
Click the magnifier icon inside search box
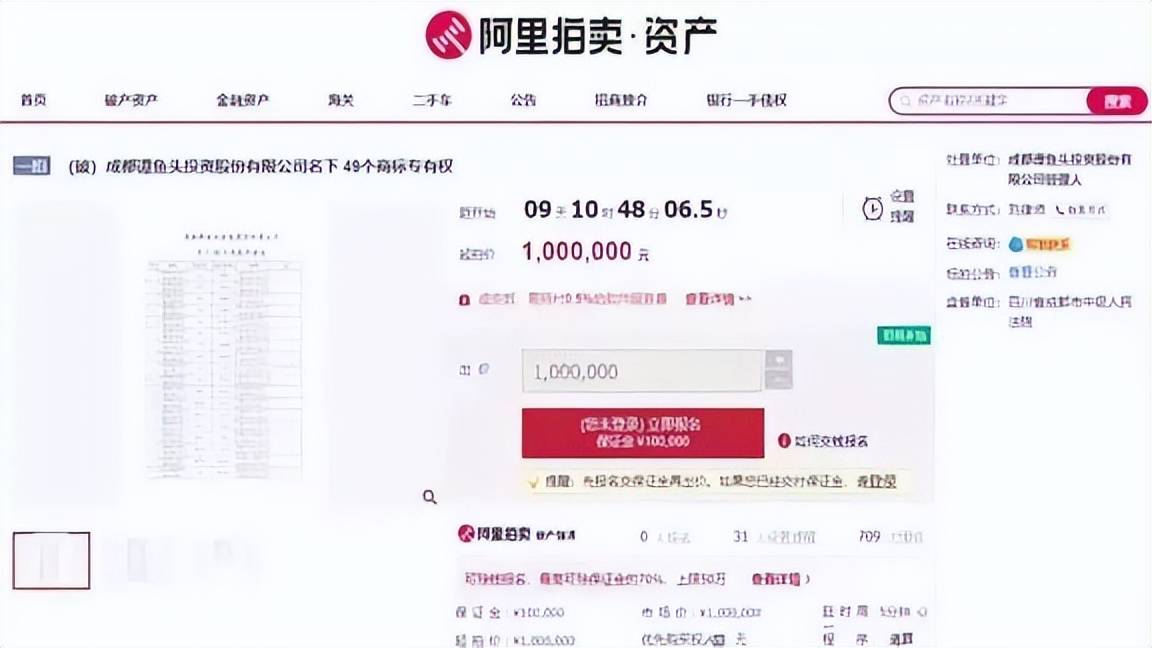905,101
